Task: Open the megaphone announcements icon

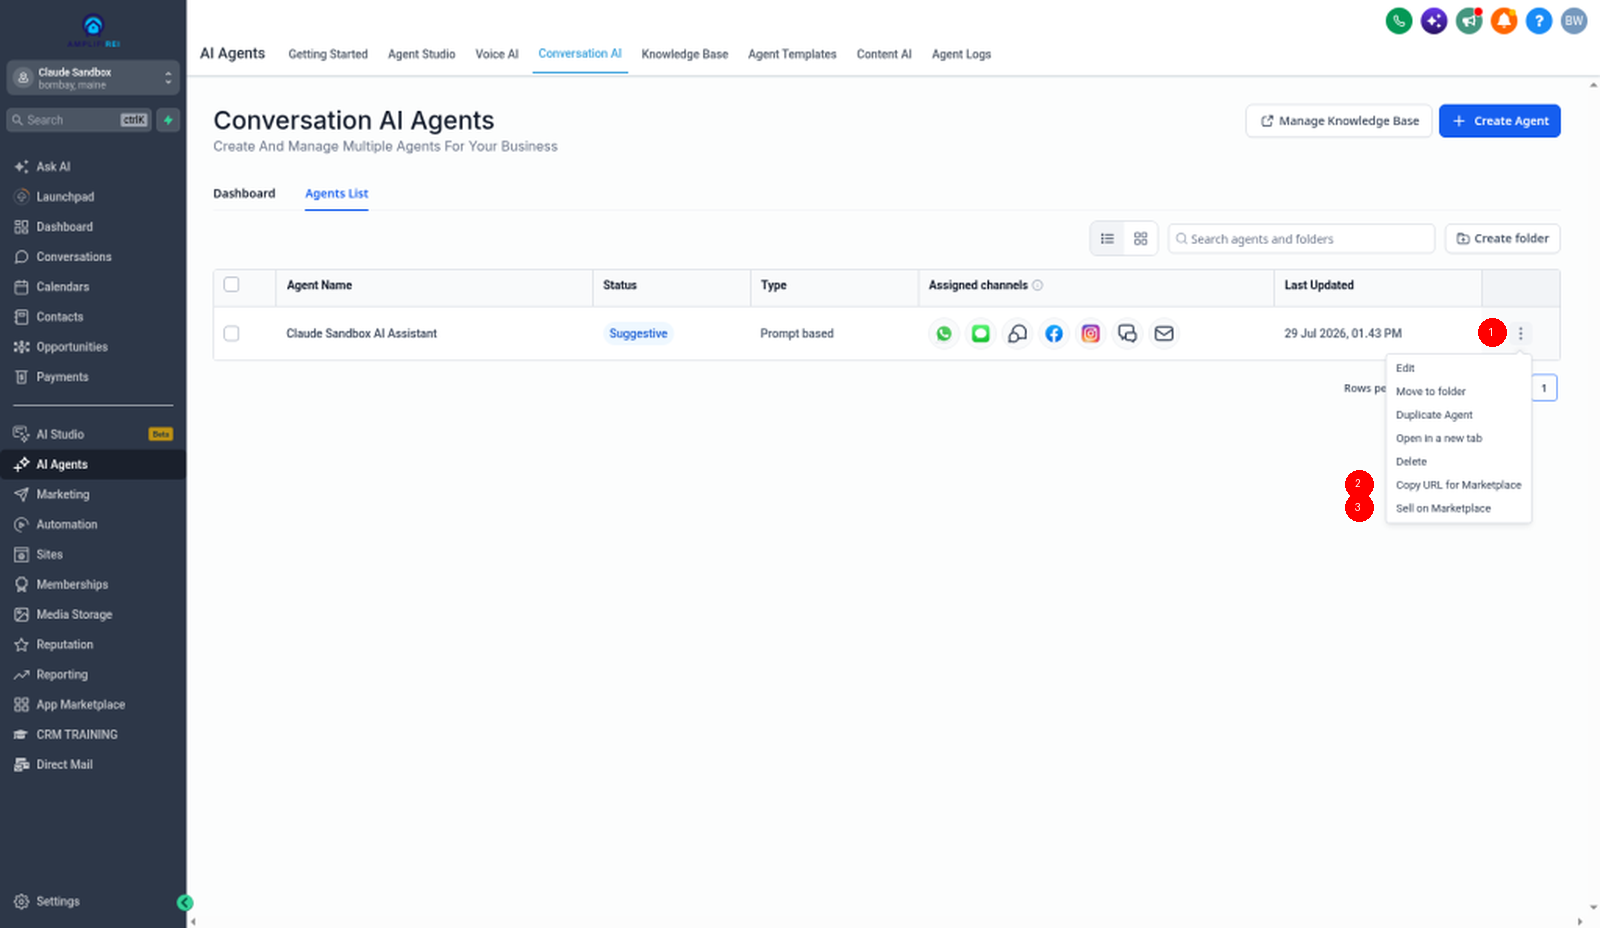Action: pyautogui.click(x=1469, y=20)
